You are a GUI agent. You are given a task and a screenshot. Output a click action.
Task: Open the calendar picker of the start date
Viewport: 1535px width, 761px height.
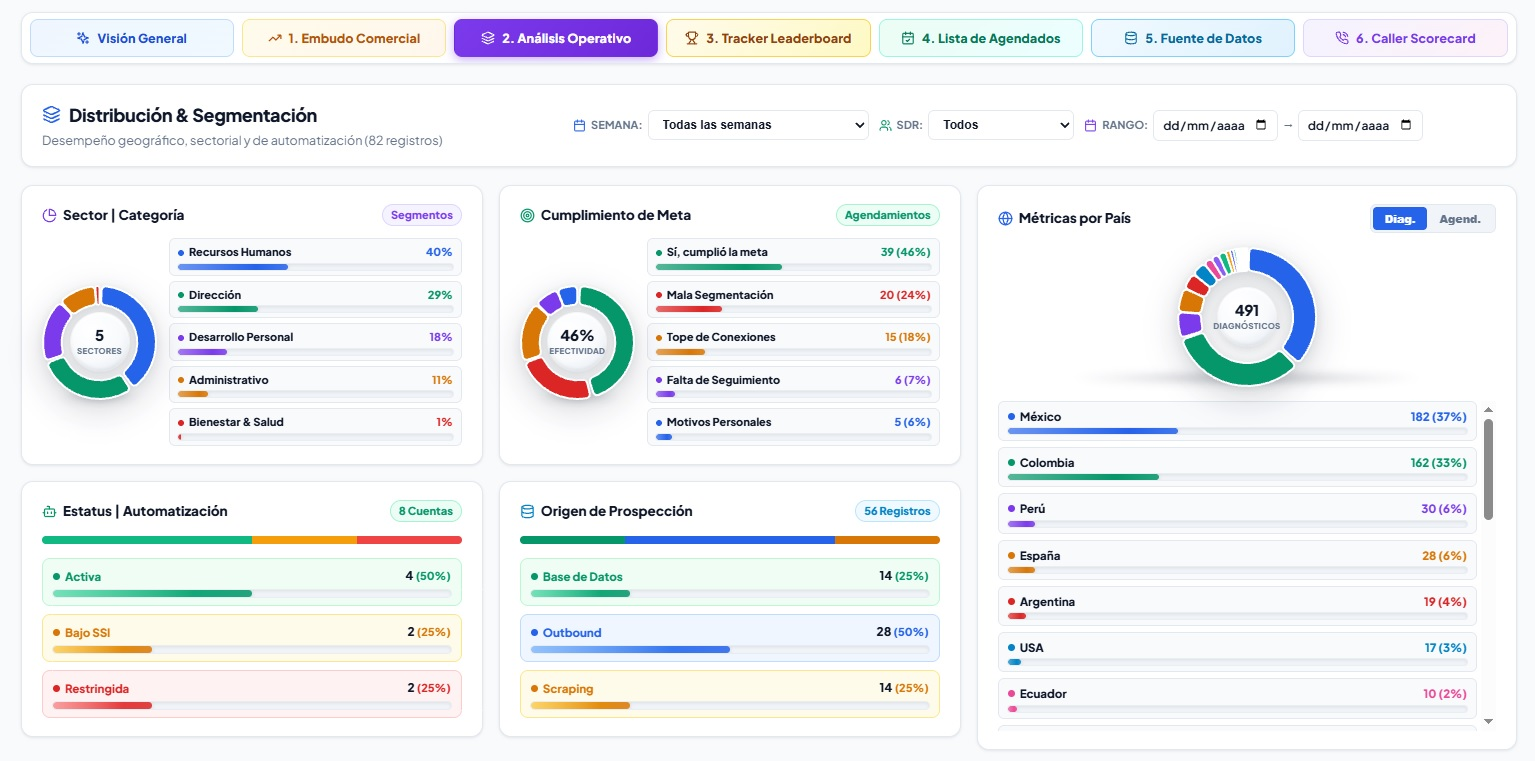coord(1260,125)
